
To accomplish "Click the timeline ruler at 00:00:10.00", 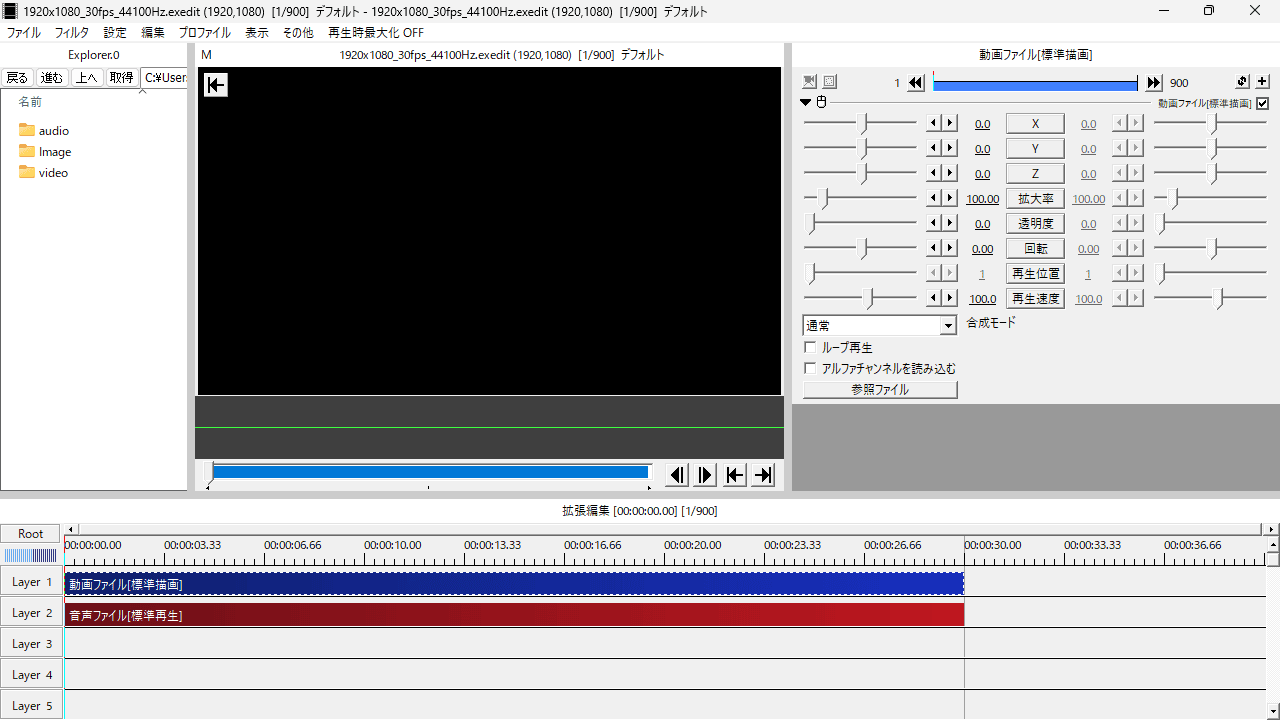I will (392, 546).
